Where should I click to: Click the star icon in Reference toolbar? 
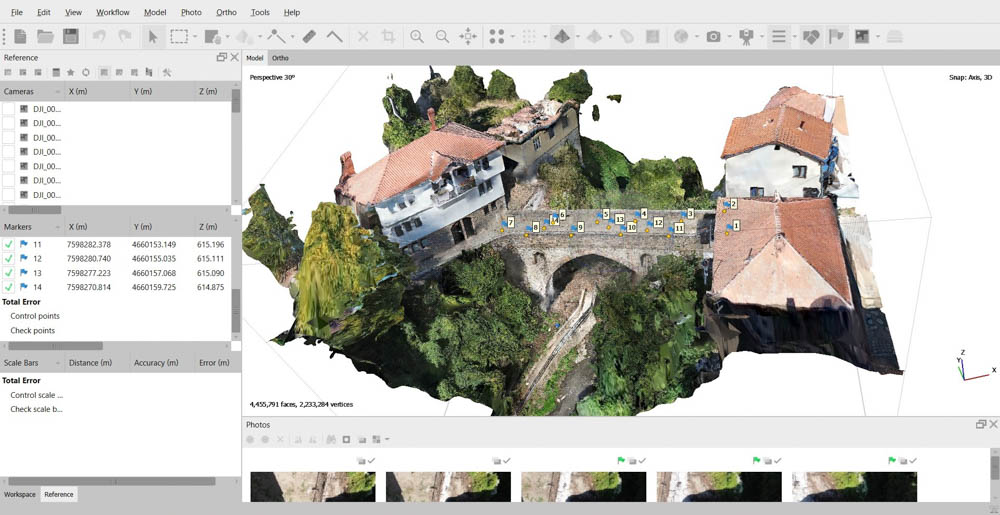70,72
